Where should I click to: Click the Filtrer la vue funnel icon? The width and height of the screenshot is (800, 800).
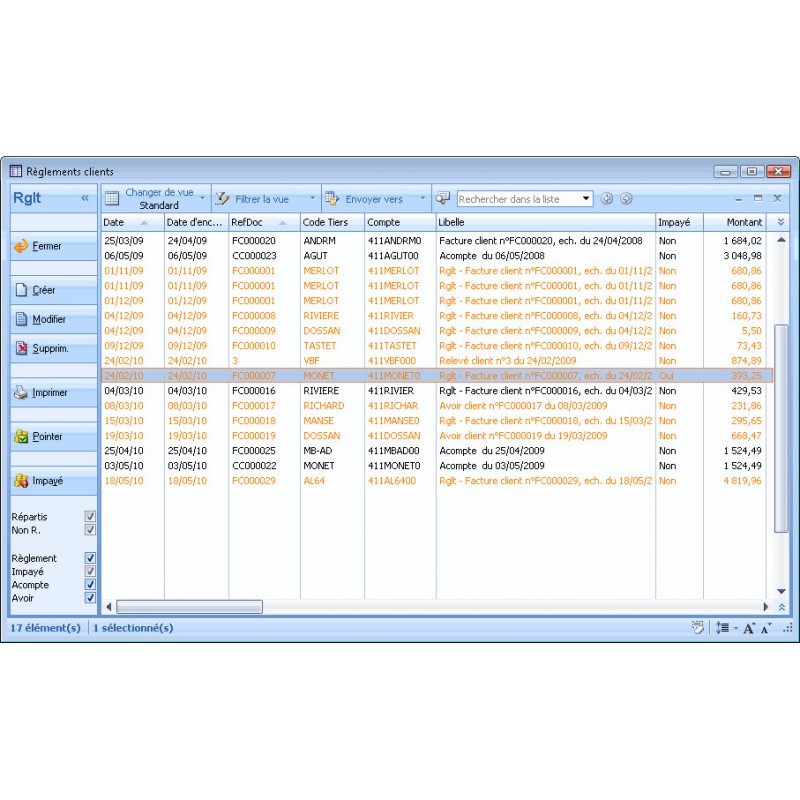[x=222, y=198]
